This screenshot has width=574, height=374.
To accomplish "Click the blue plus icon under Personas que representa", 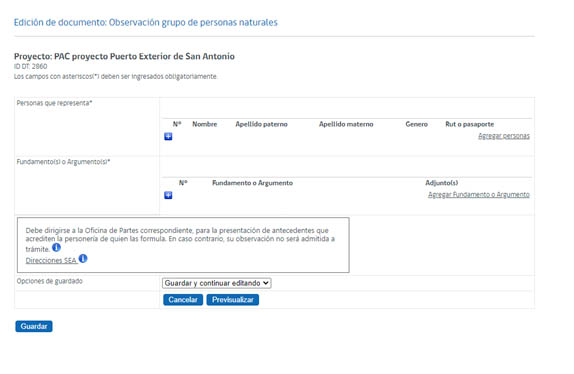I will click(168, 136).
